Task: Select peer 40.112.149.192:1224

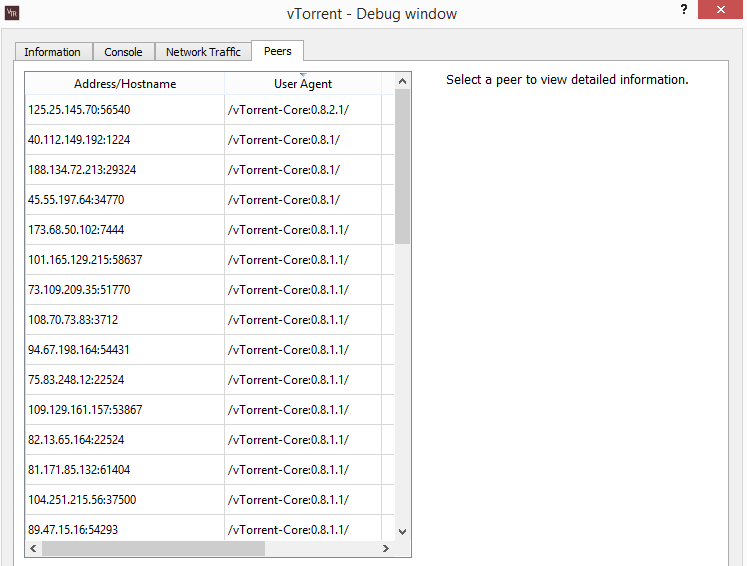Action: (x=125, y=140)
